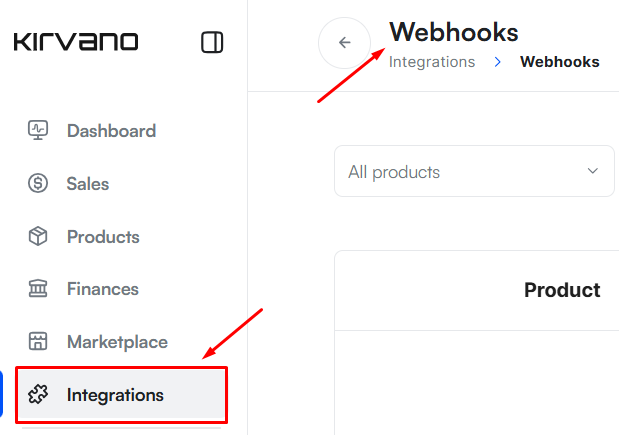Collapse the sidebar with the panel icon
This screenshot has width=619, height=435.
pyautogui.click(x=212, y=42)
